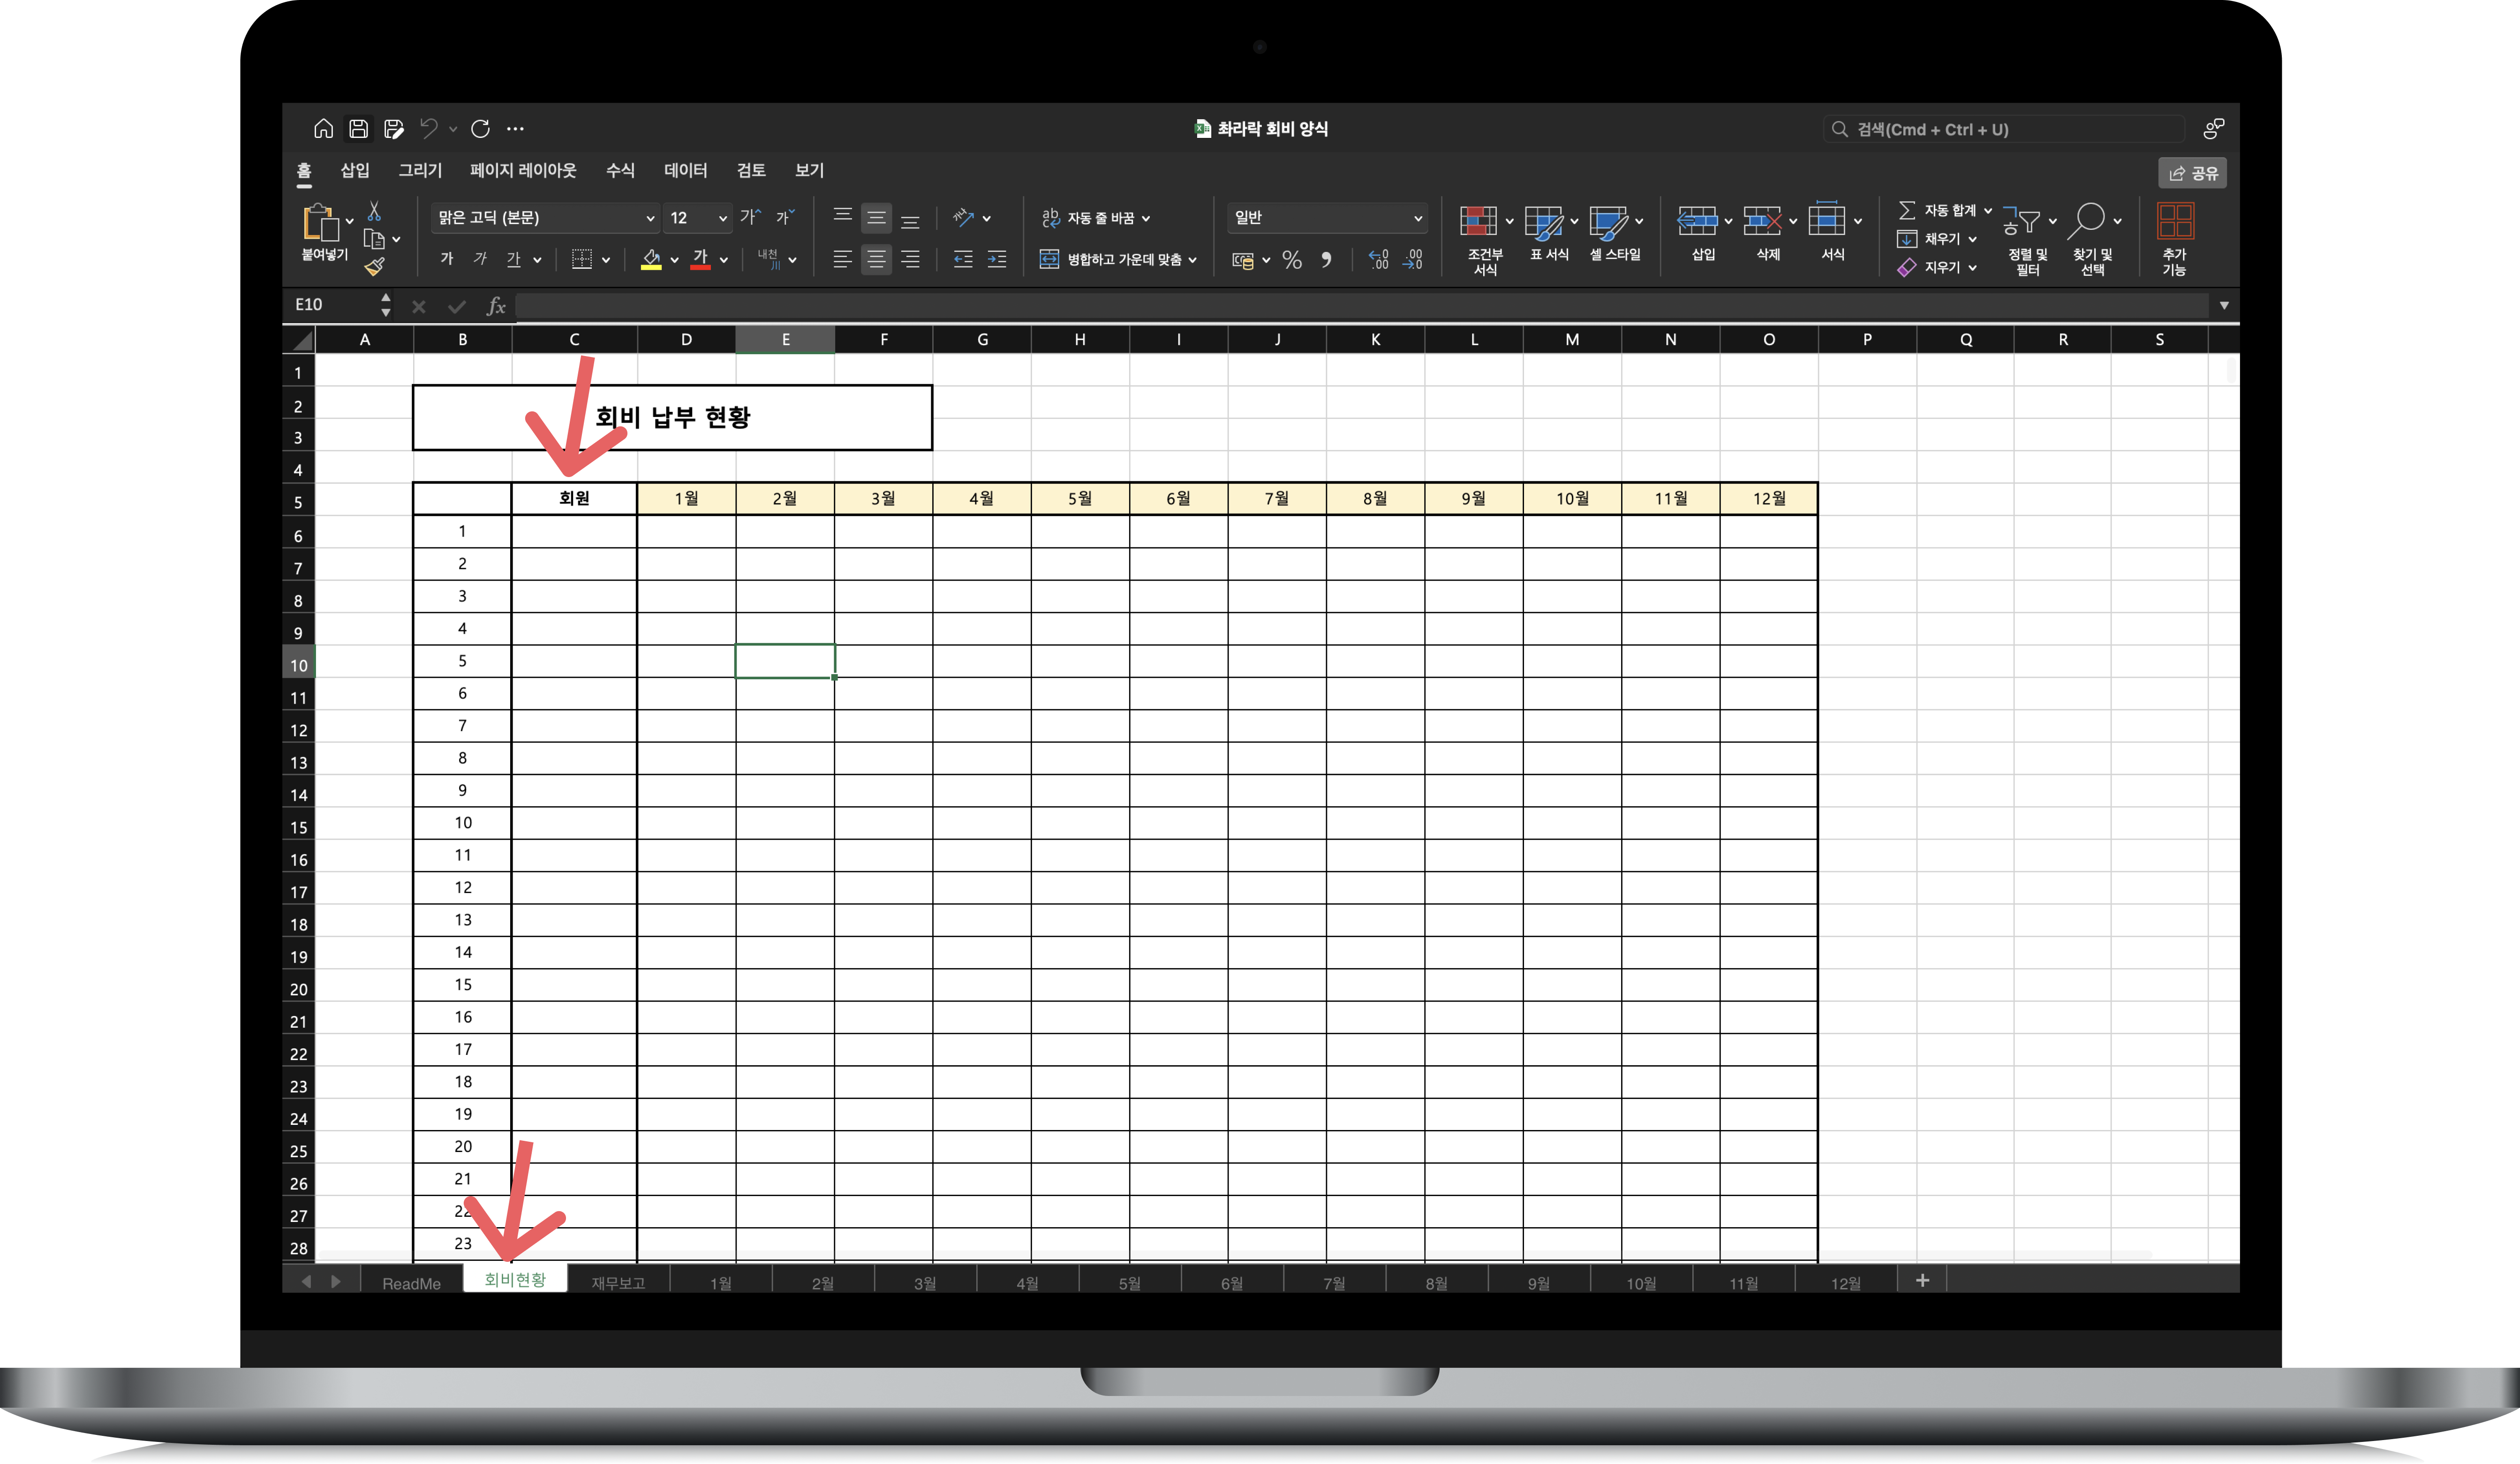Viewport: 2520px width, 1464px height.
Task: Expand fill color dropdown arrow
Action: 675,261
